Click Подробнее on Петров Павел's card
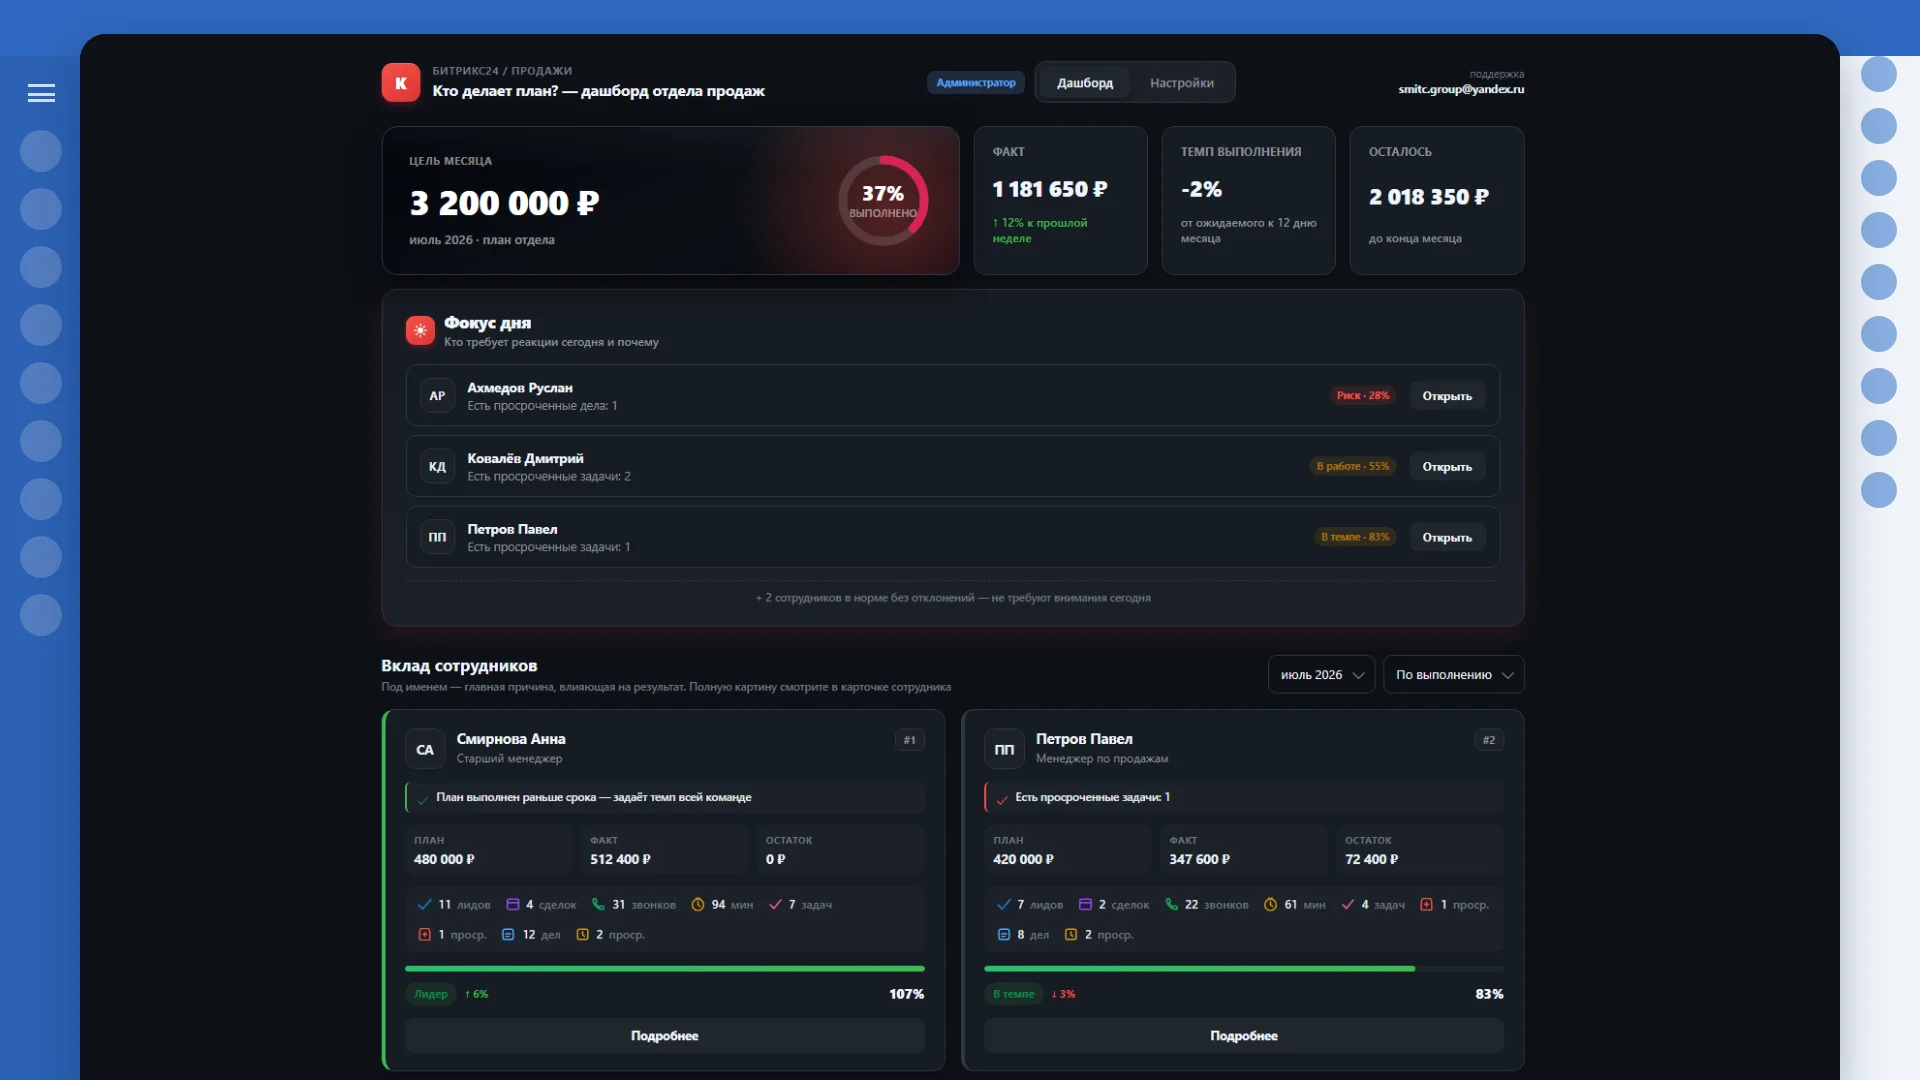Screen dimensions: 1920x1080 [1243, 1036]
